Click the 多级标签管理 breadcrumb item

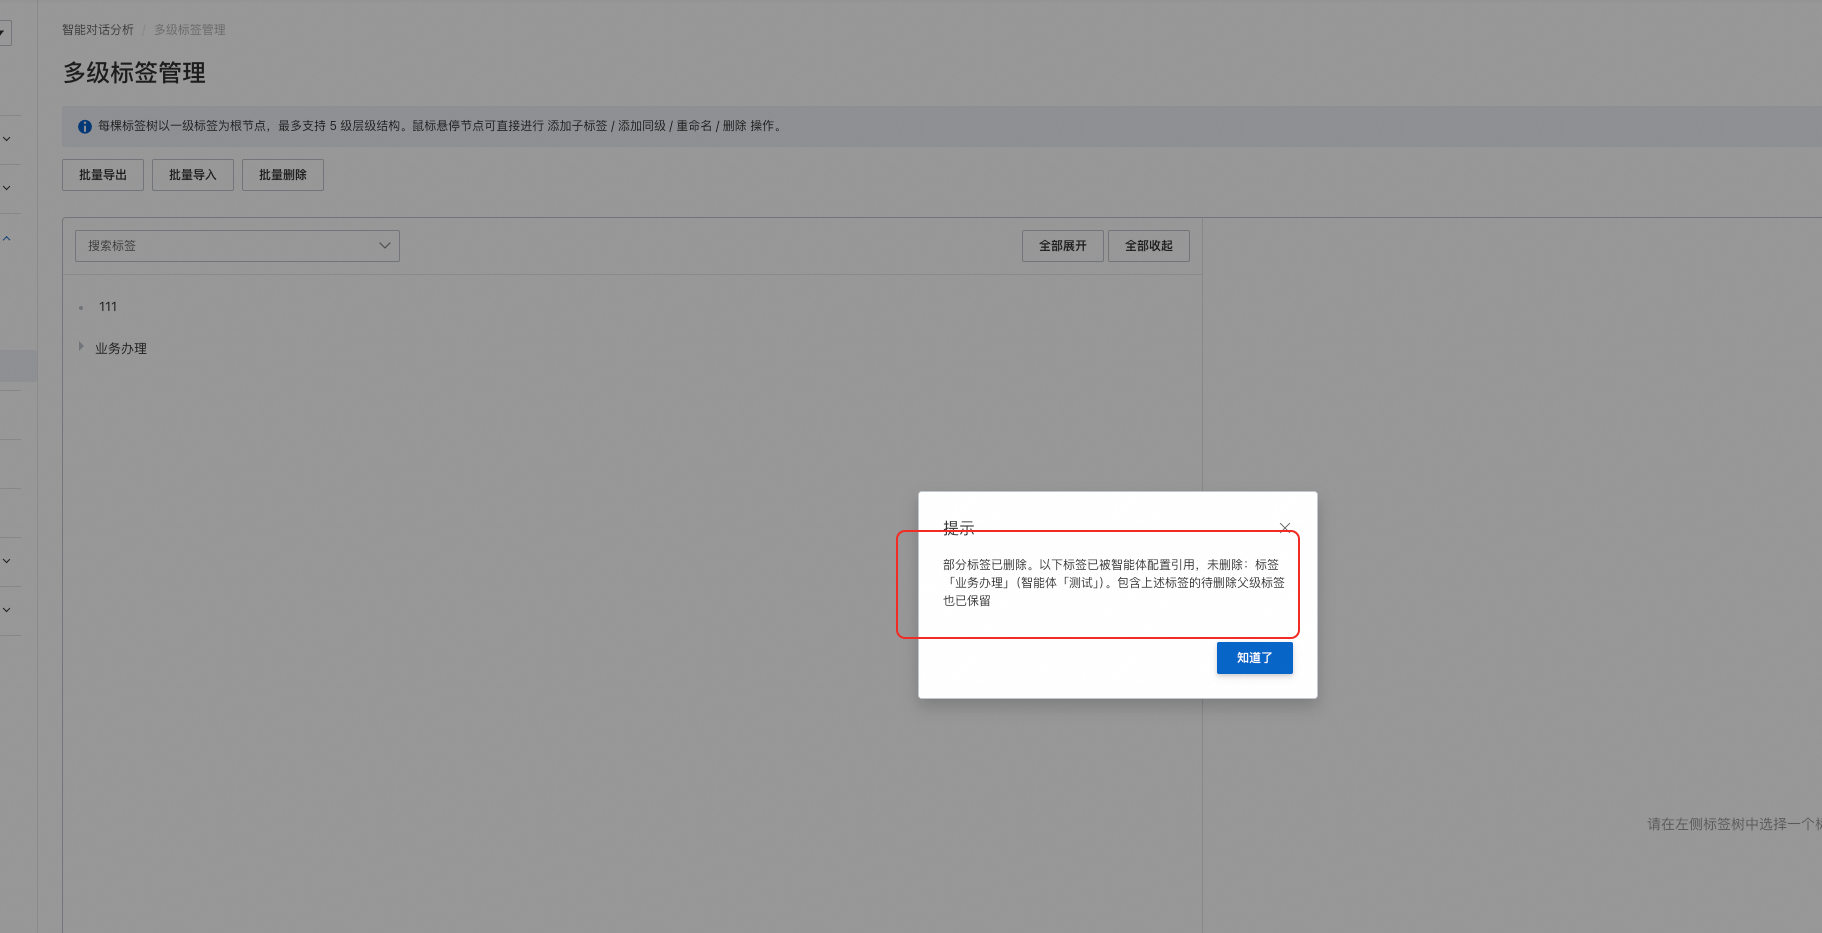(190, 30)
